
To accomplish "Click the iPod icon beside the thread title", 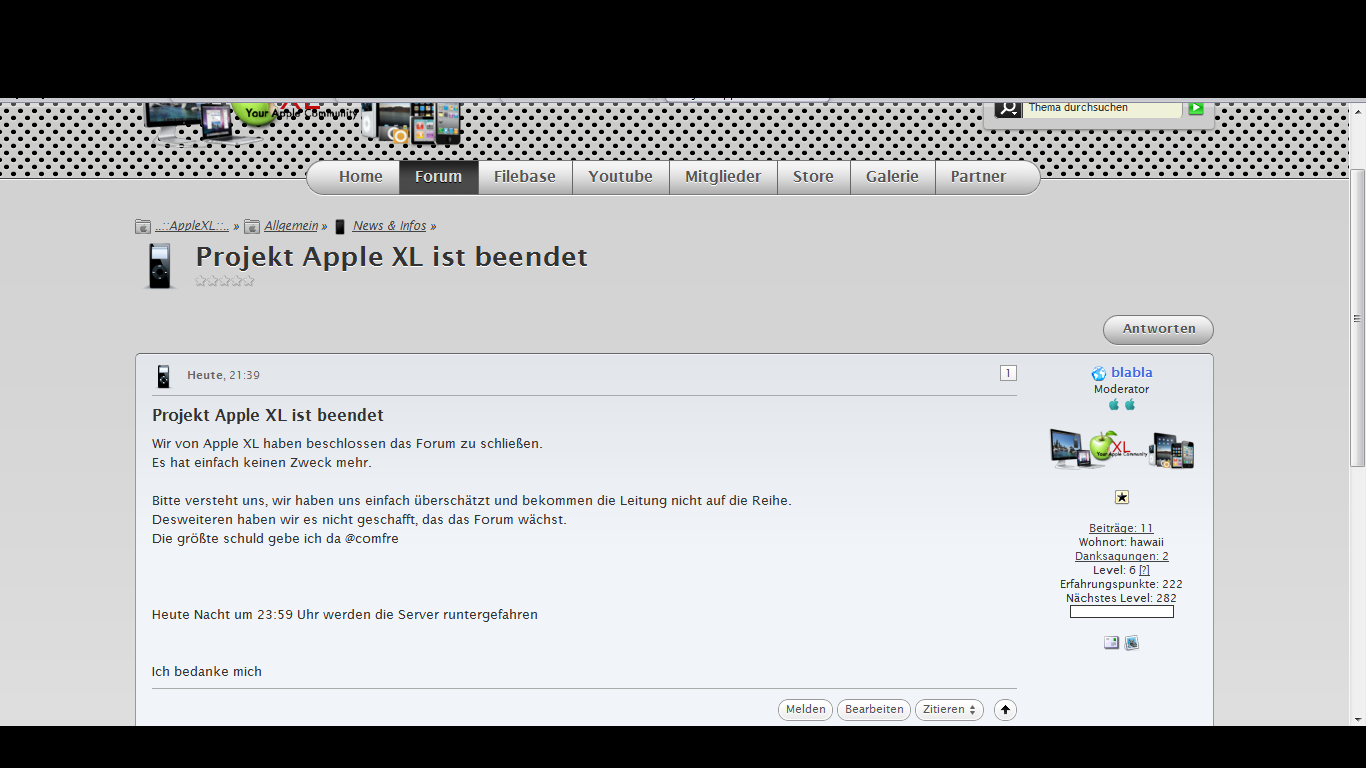I will pyautogui.click(x=159, y=266).
